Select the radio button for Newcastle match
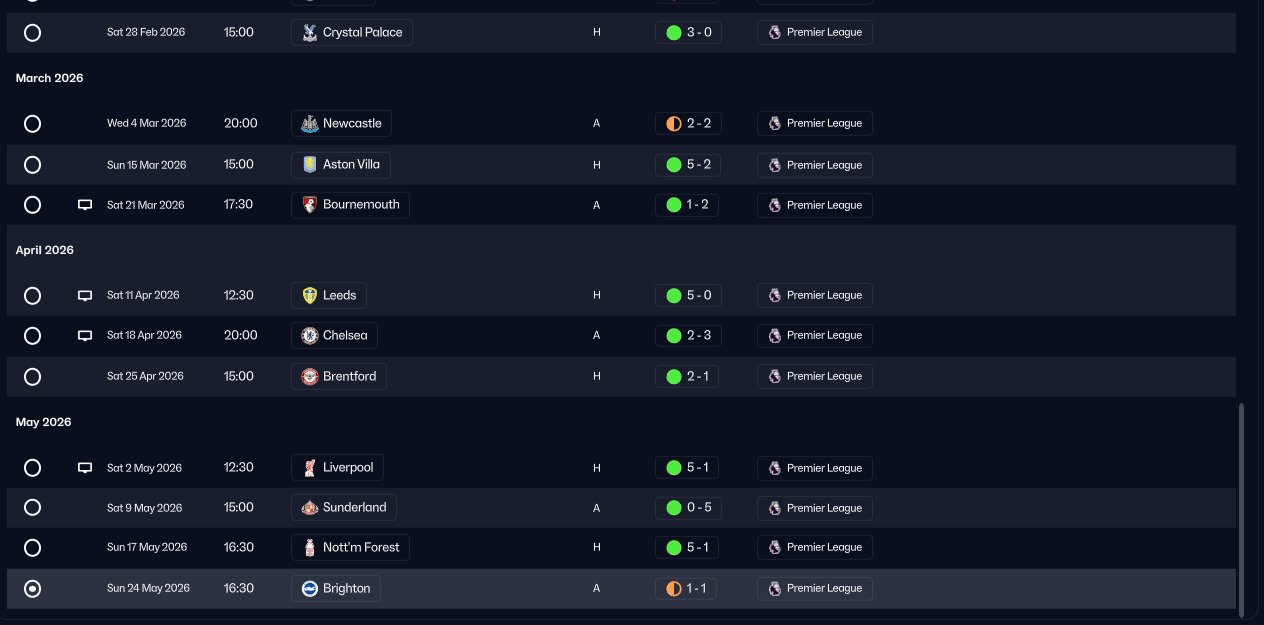Viewport: 1264px width, 625px height. pos(32,124)
